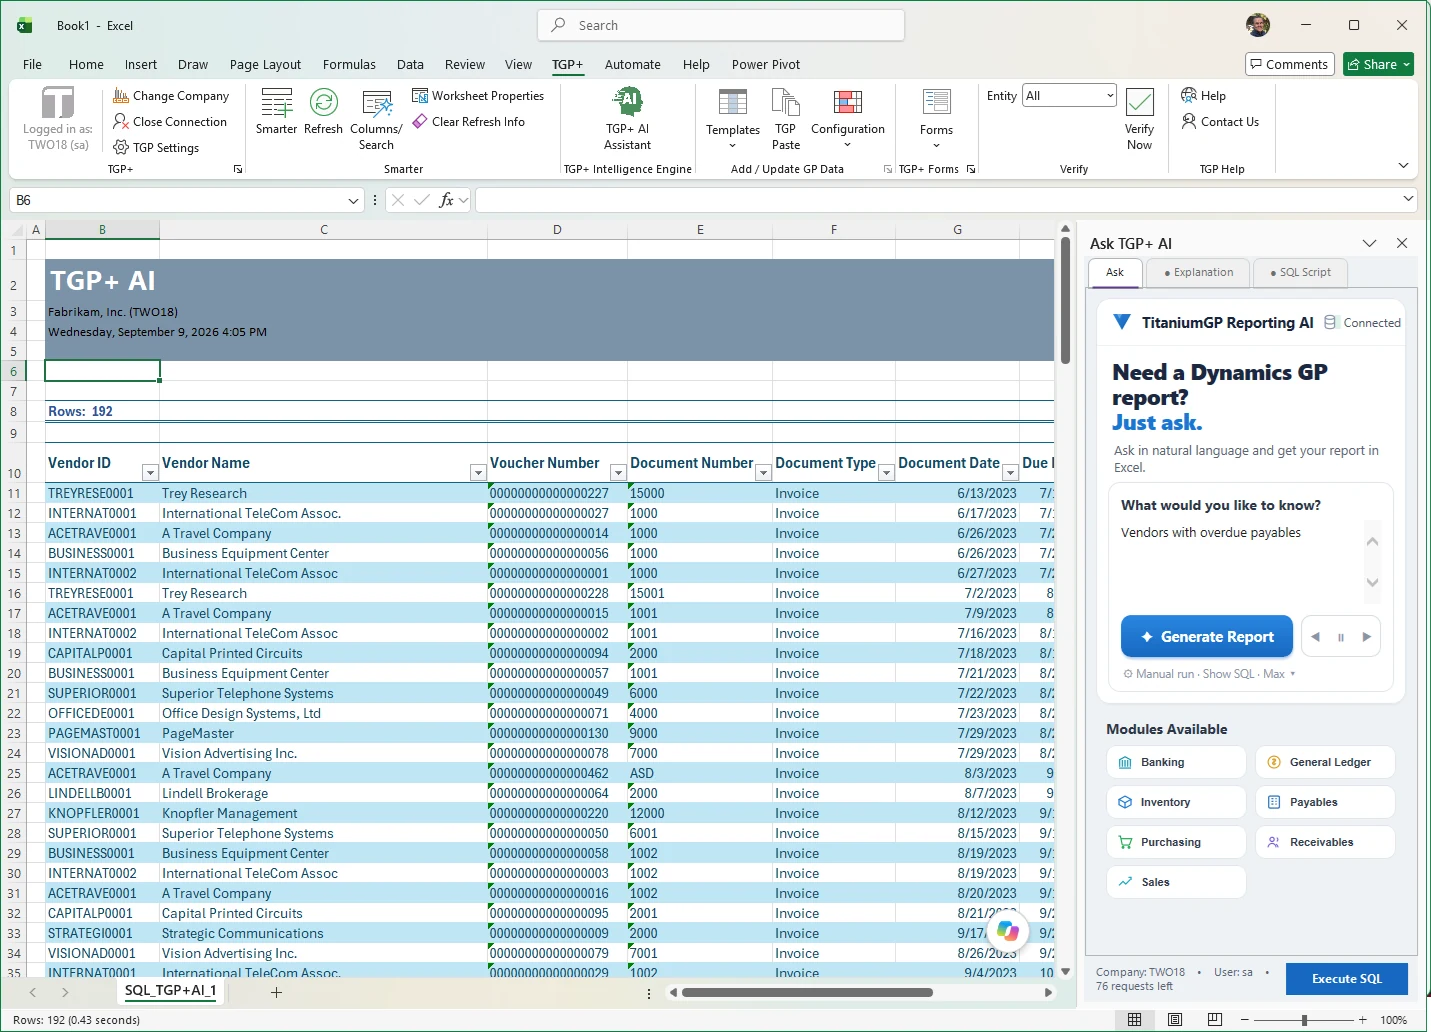
Task: Open the Document Type filter dropdown
Action: (x=886, y=473)
